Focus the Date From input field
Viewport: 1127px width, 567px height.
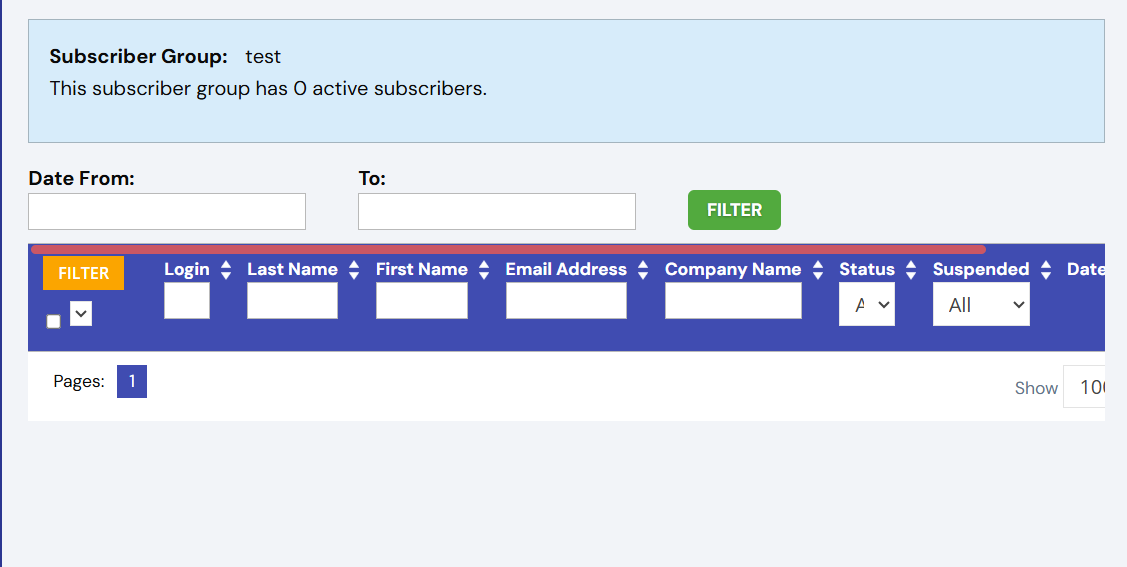[167, 211]
